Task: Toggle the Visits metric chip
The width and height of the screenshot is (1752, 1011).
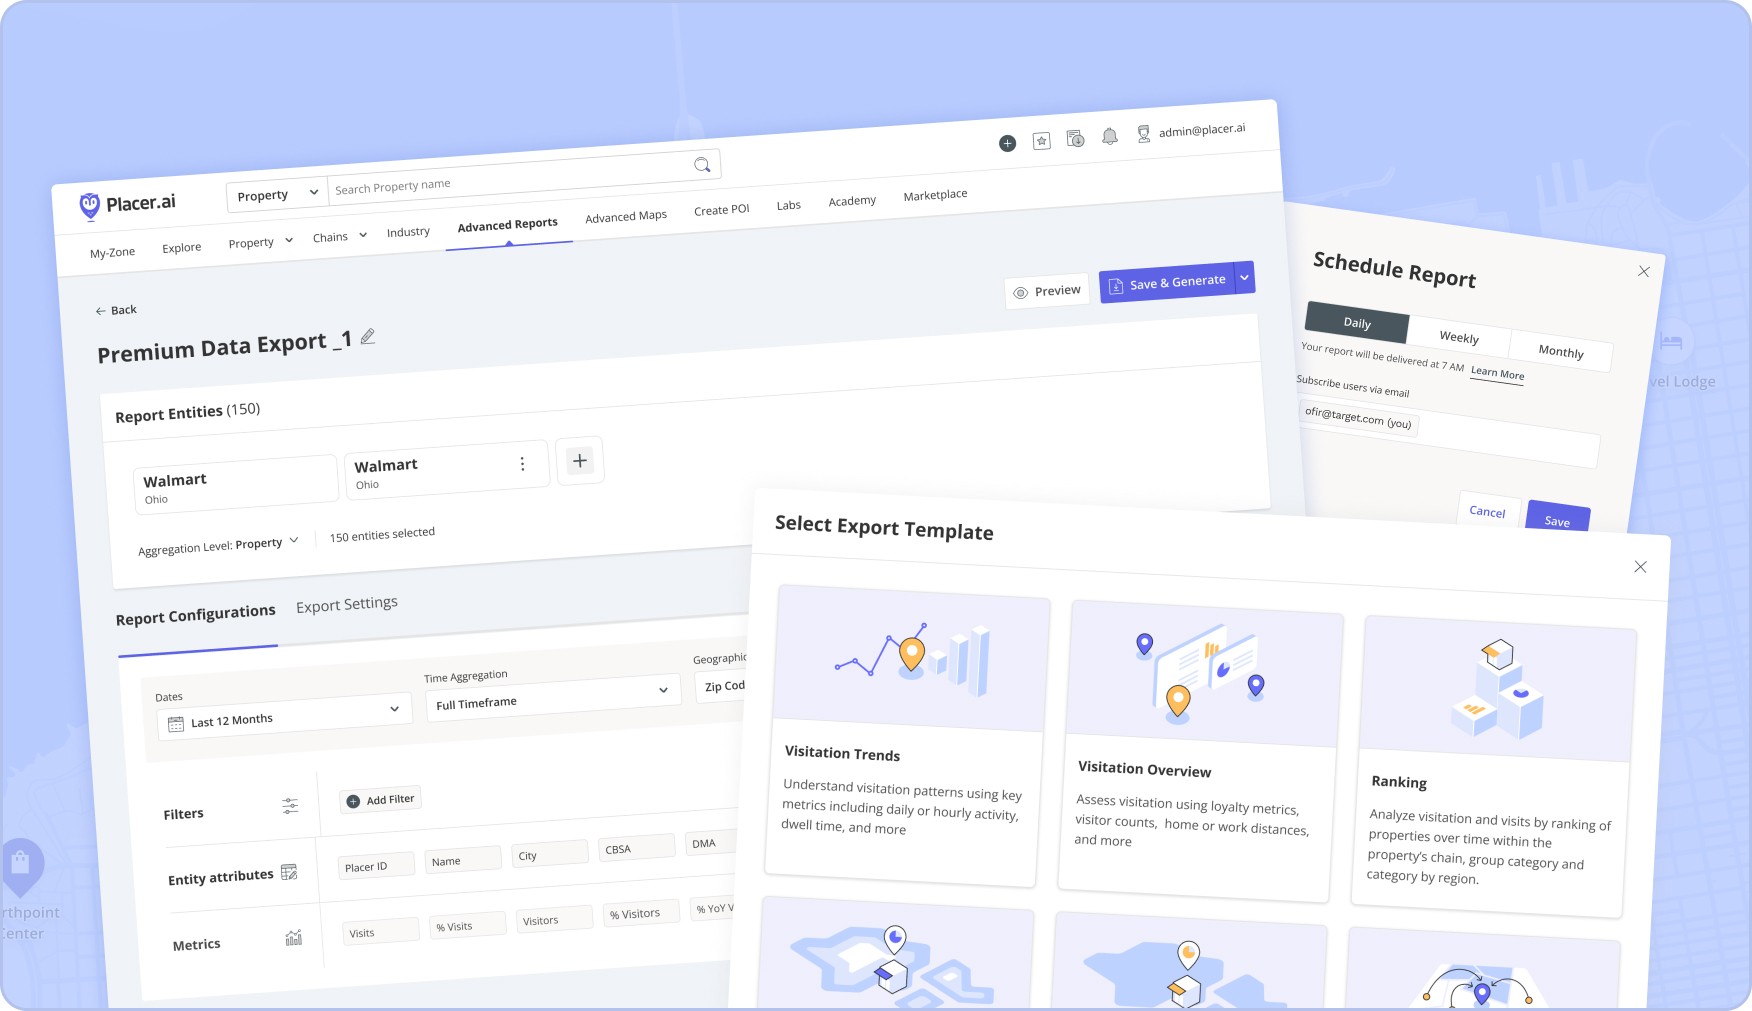Action: click(381, 931)
